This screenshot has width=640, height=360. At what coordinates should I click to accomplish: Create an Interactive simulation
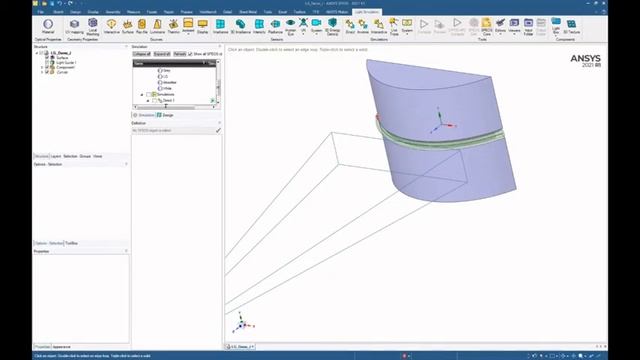click(x=379, y=27)
